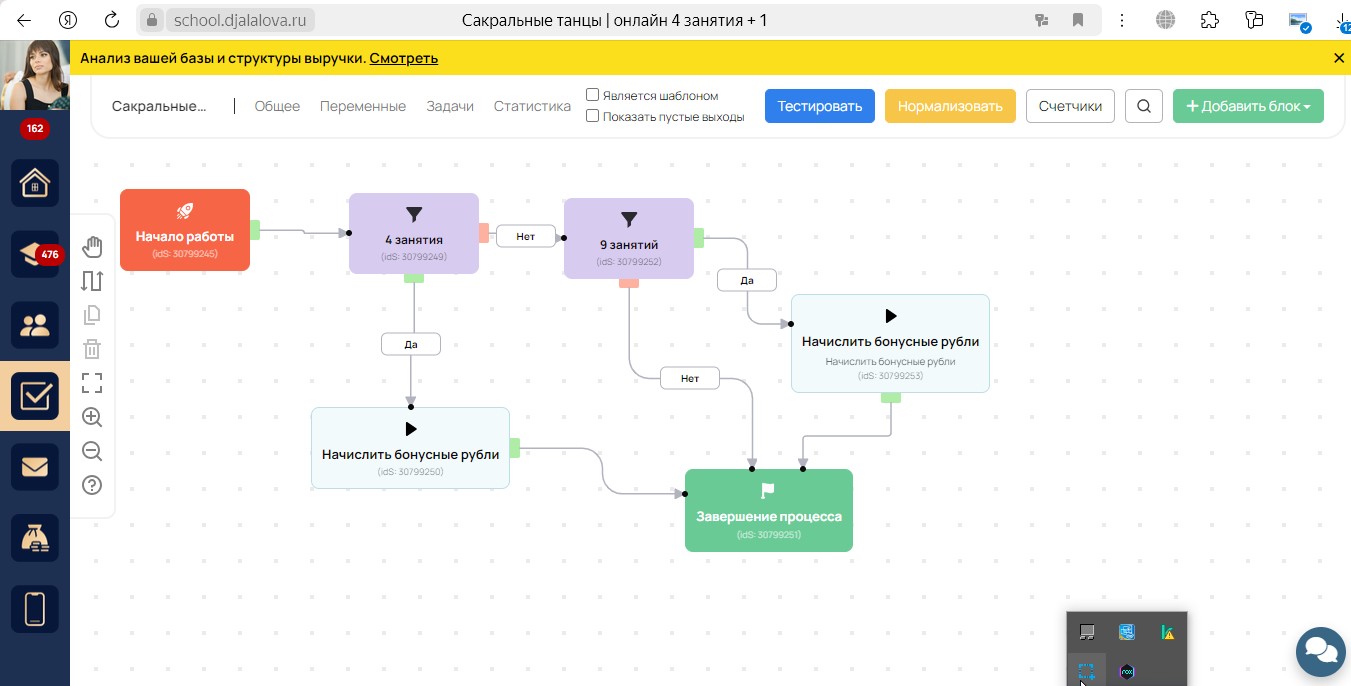Screen dimensions: 1351x686
Task: Switch to the "Переменные" tab
Action: point(363,106)
